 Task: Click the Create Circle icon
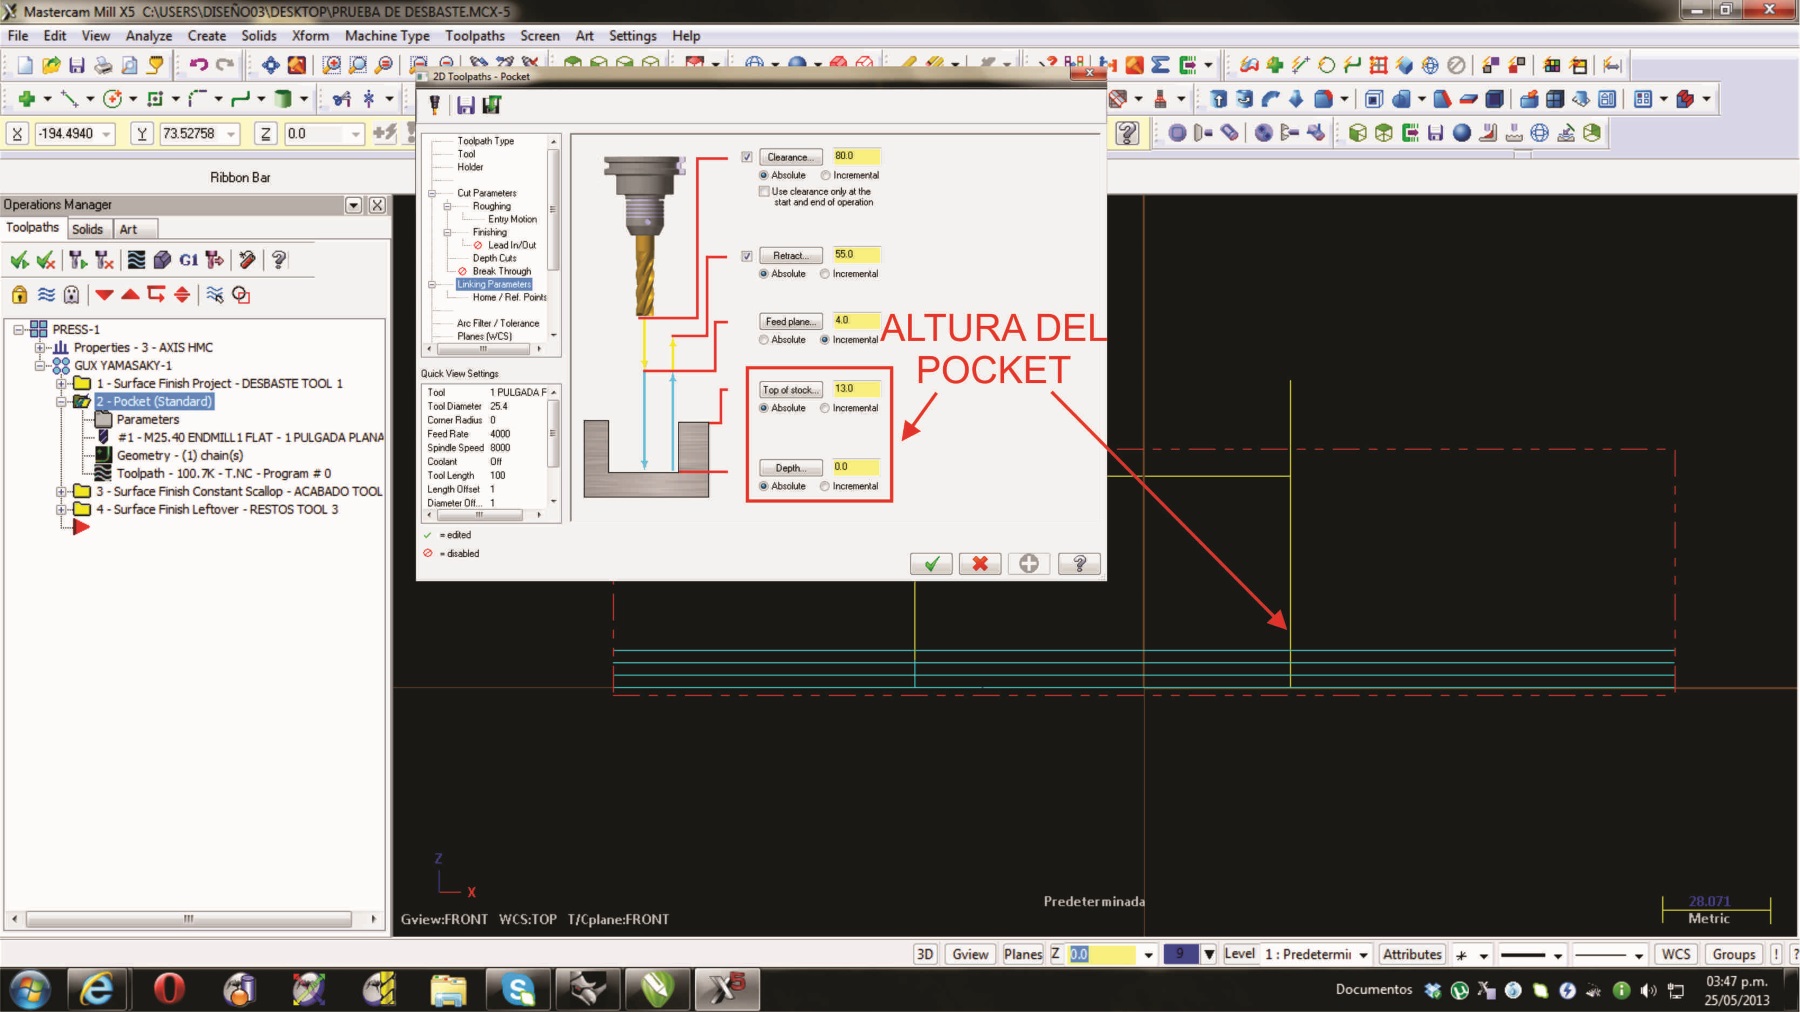coord(112,99)
